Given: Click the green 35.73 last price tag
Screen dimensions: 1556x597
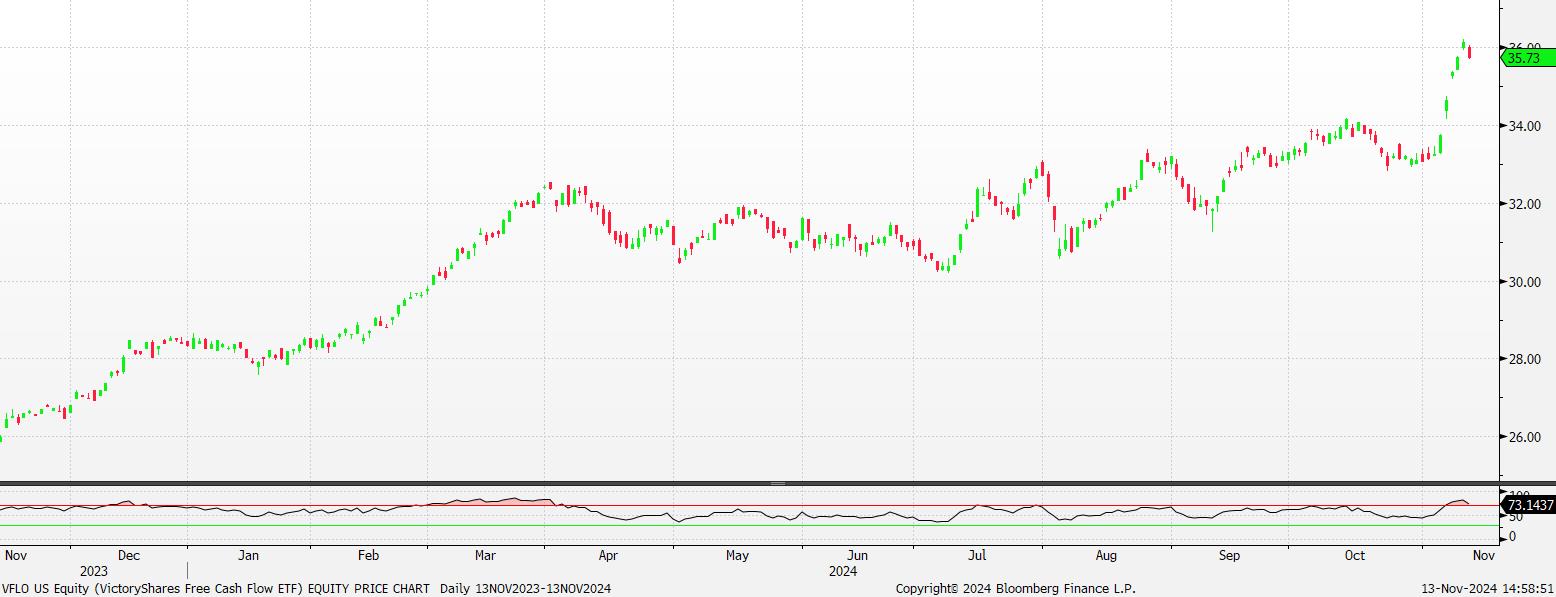Looking at the screenshot, I should click(1528, 58).
